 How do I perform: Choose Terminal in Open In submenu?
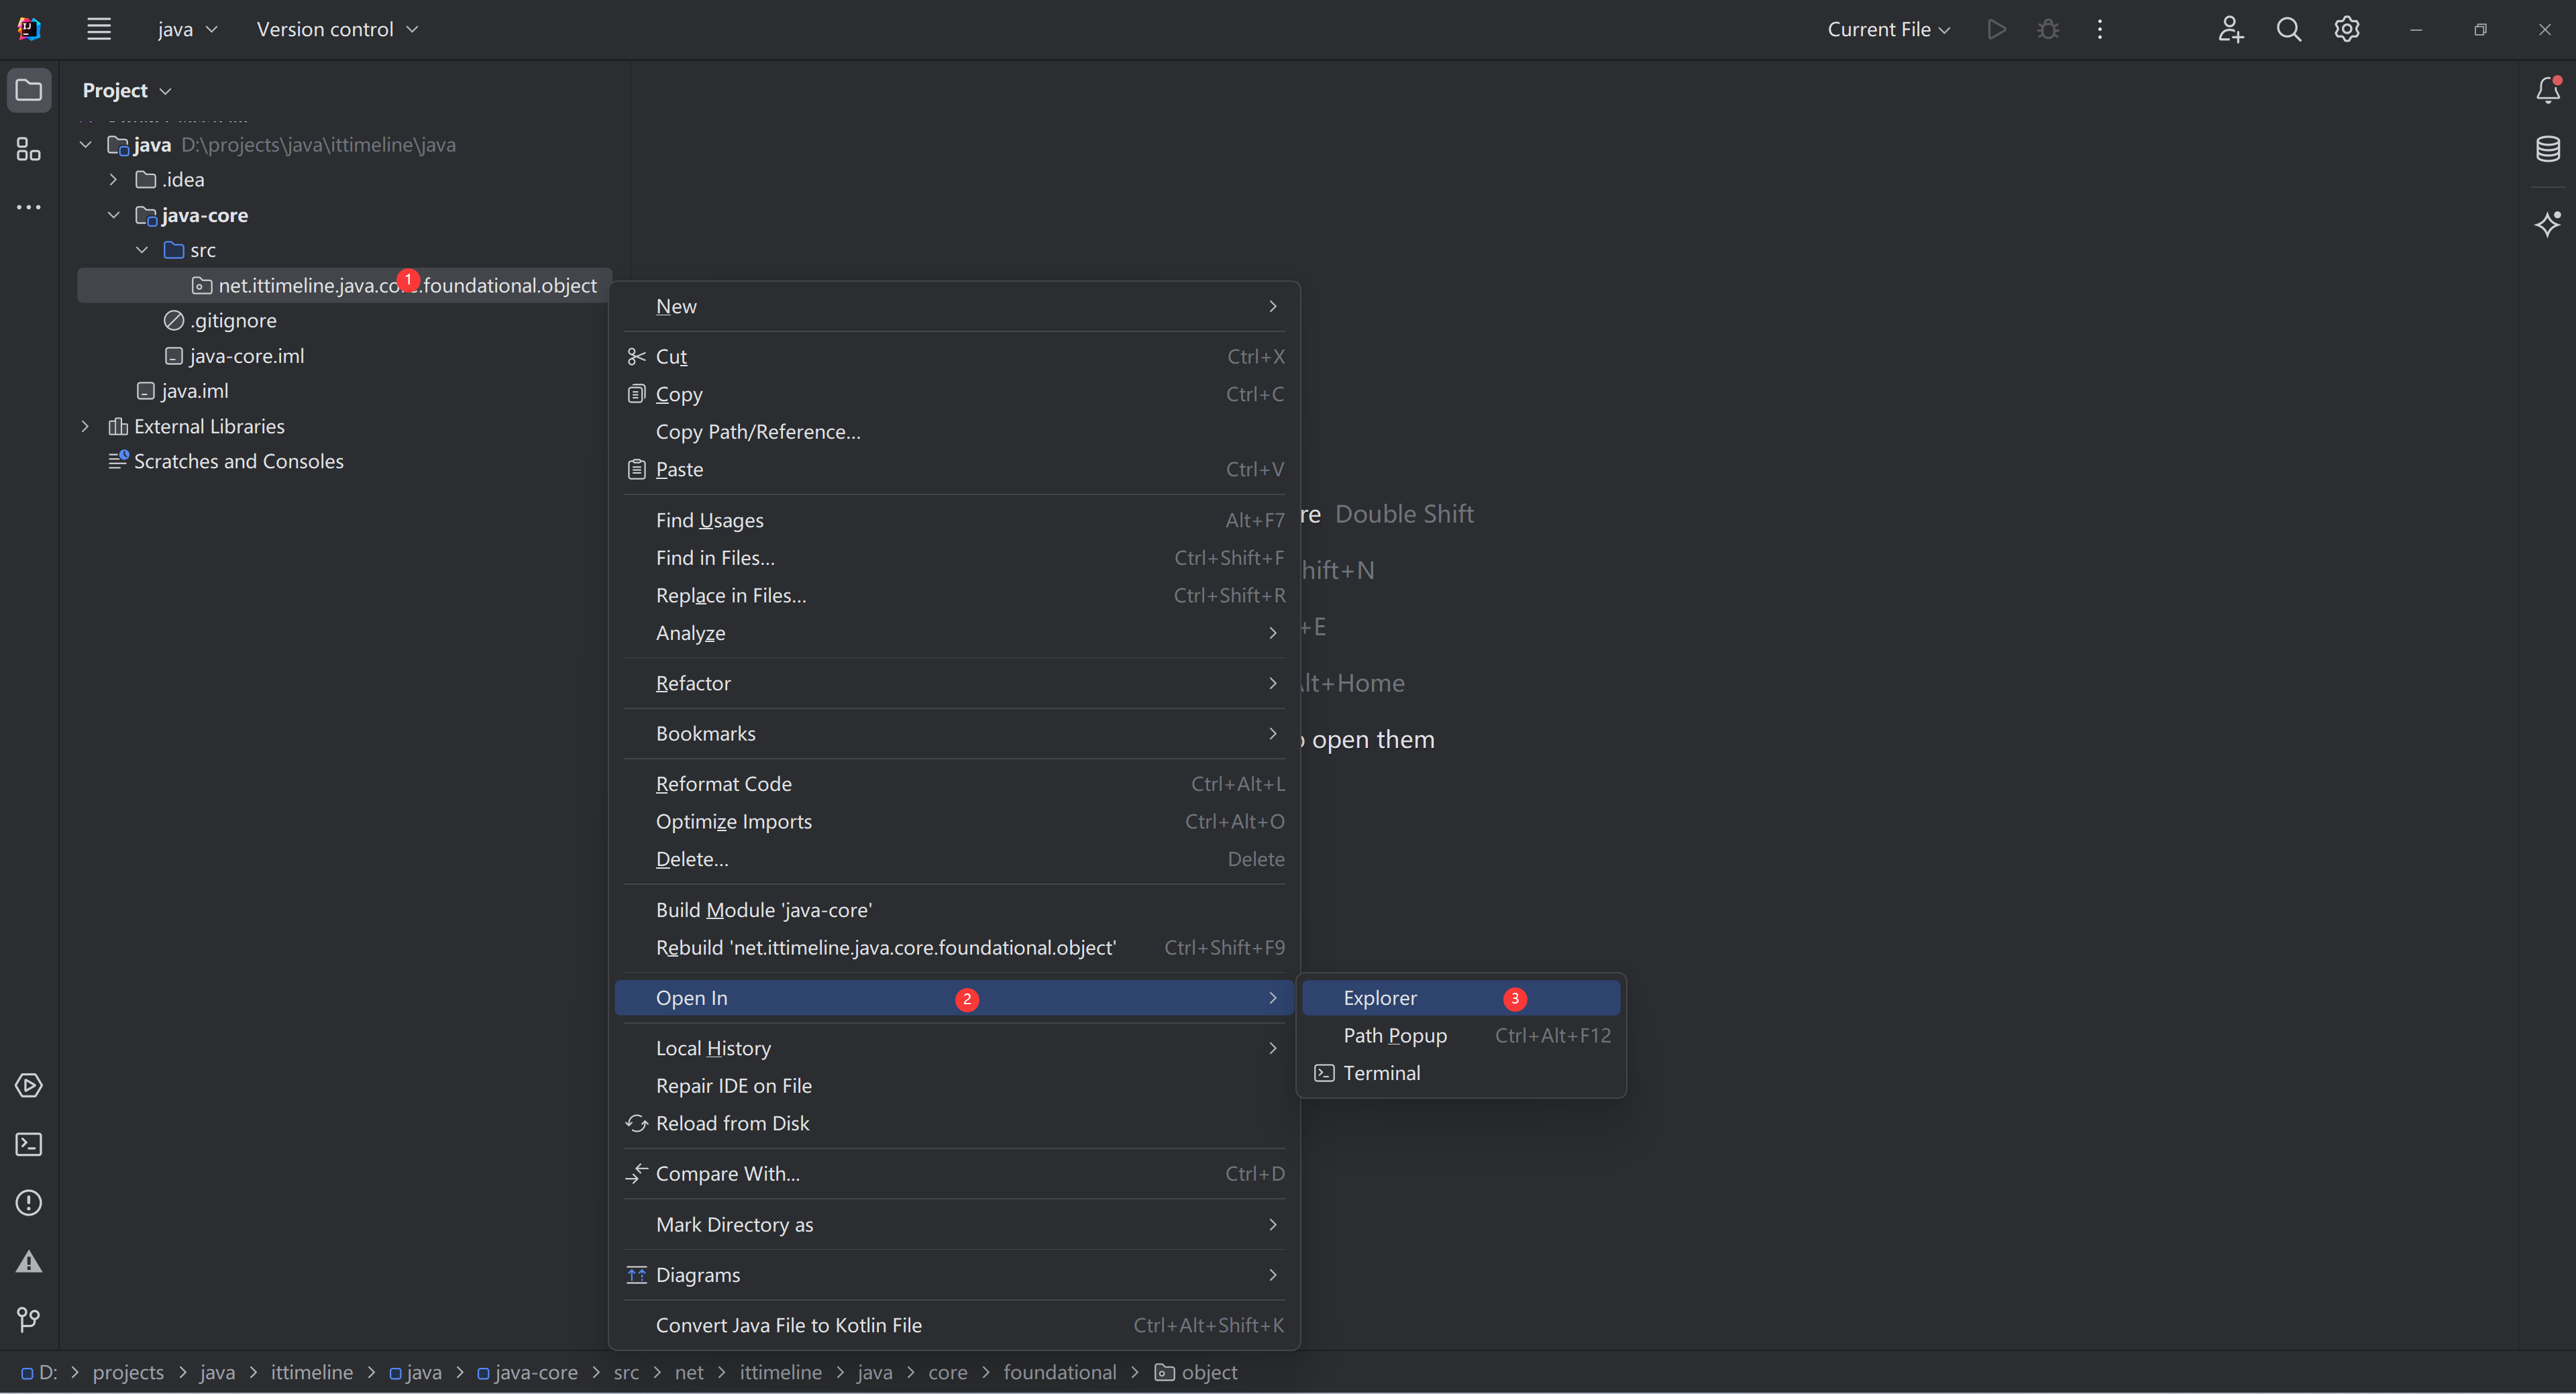coord(1460,1072)
